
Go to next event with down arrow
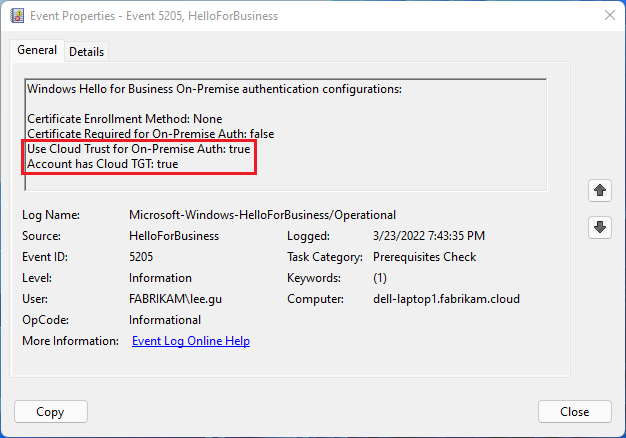tap(599, 227)
